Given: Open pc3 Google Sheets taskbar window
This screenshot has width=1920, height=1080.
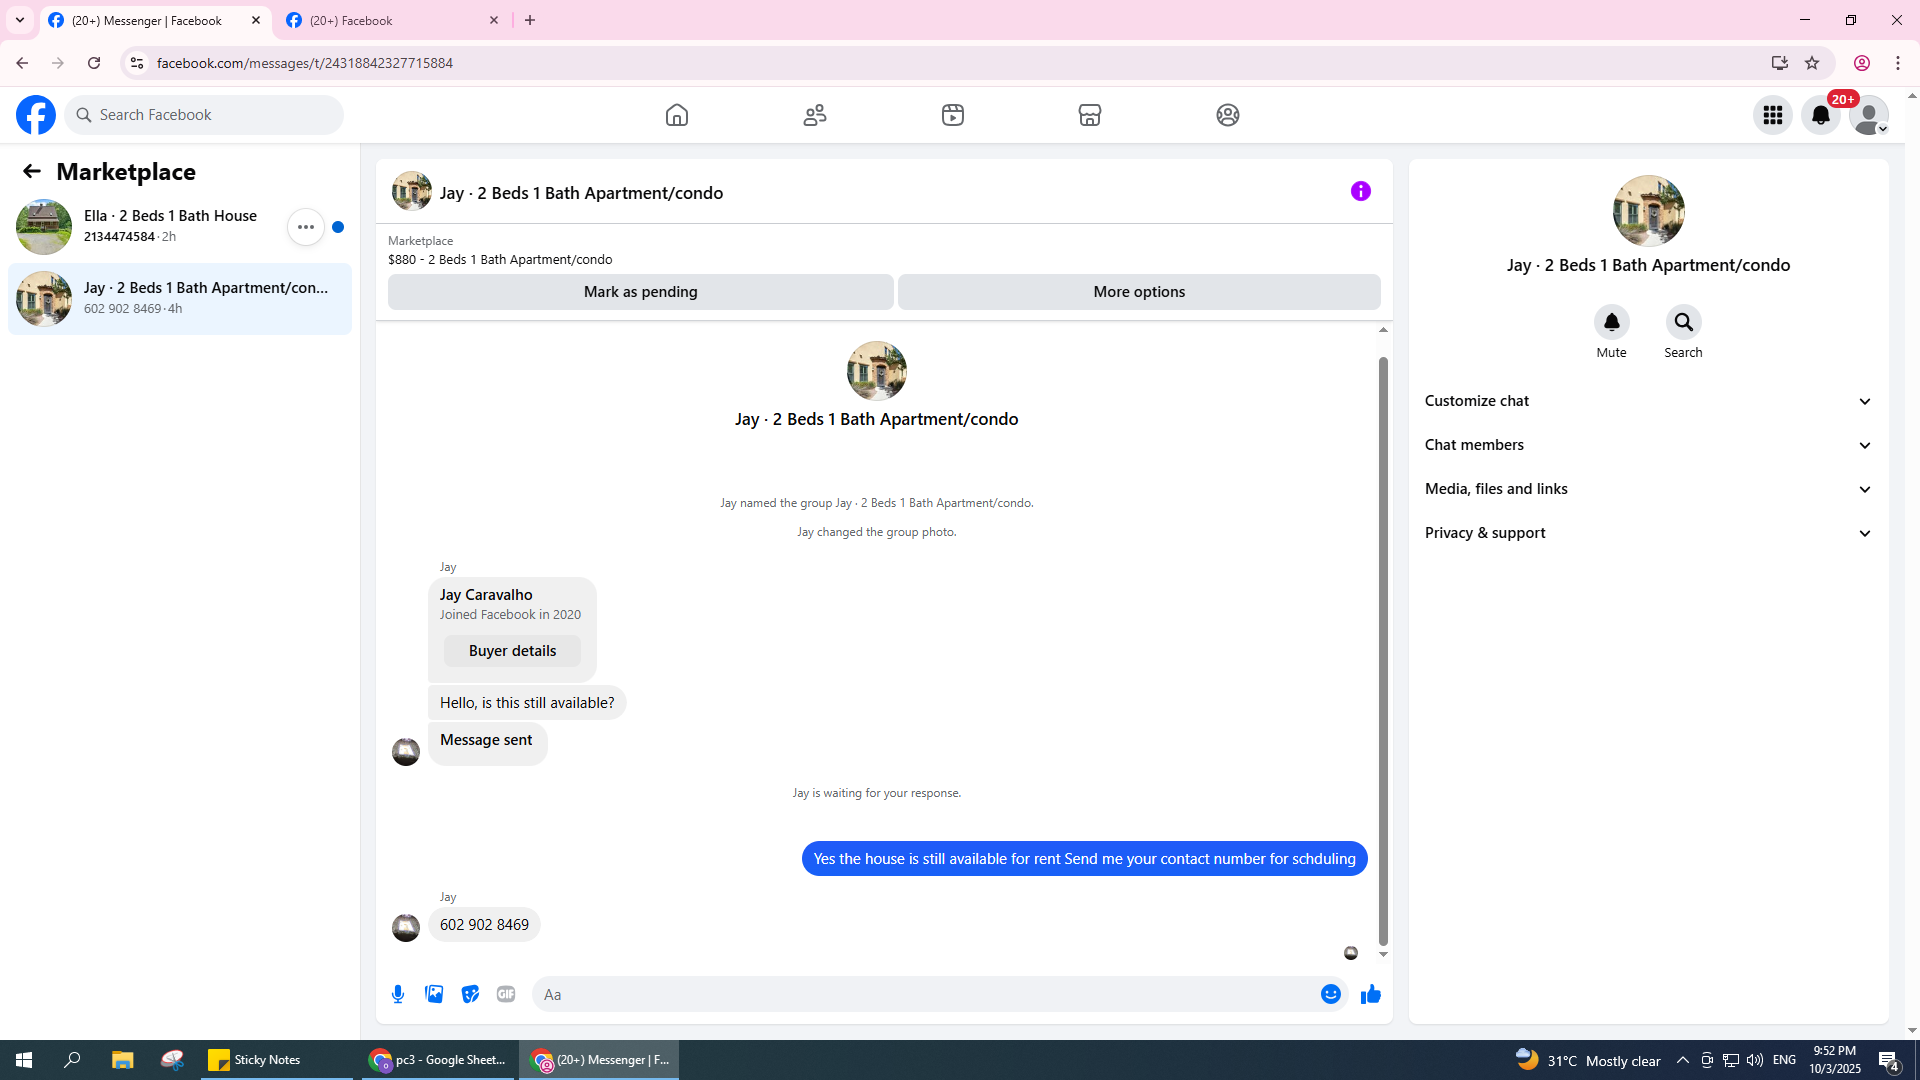Looking at the screenshot, I should [x=437, y=1060].
